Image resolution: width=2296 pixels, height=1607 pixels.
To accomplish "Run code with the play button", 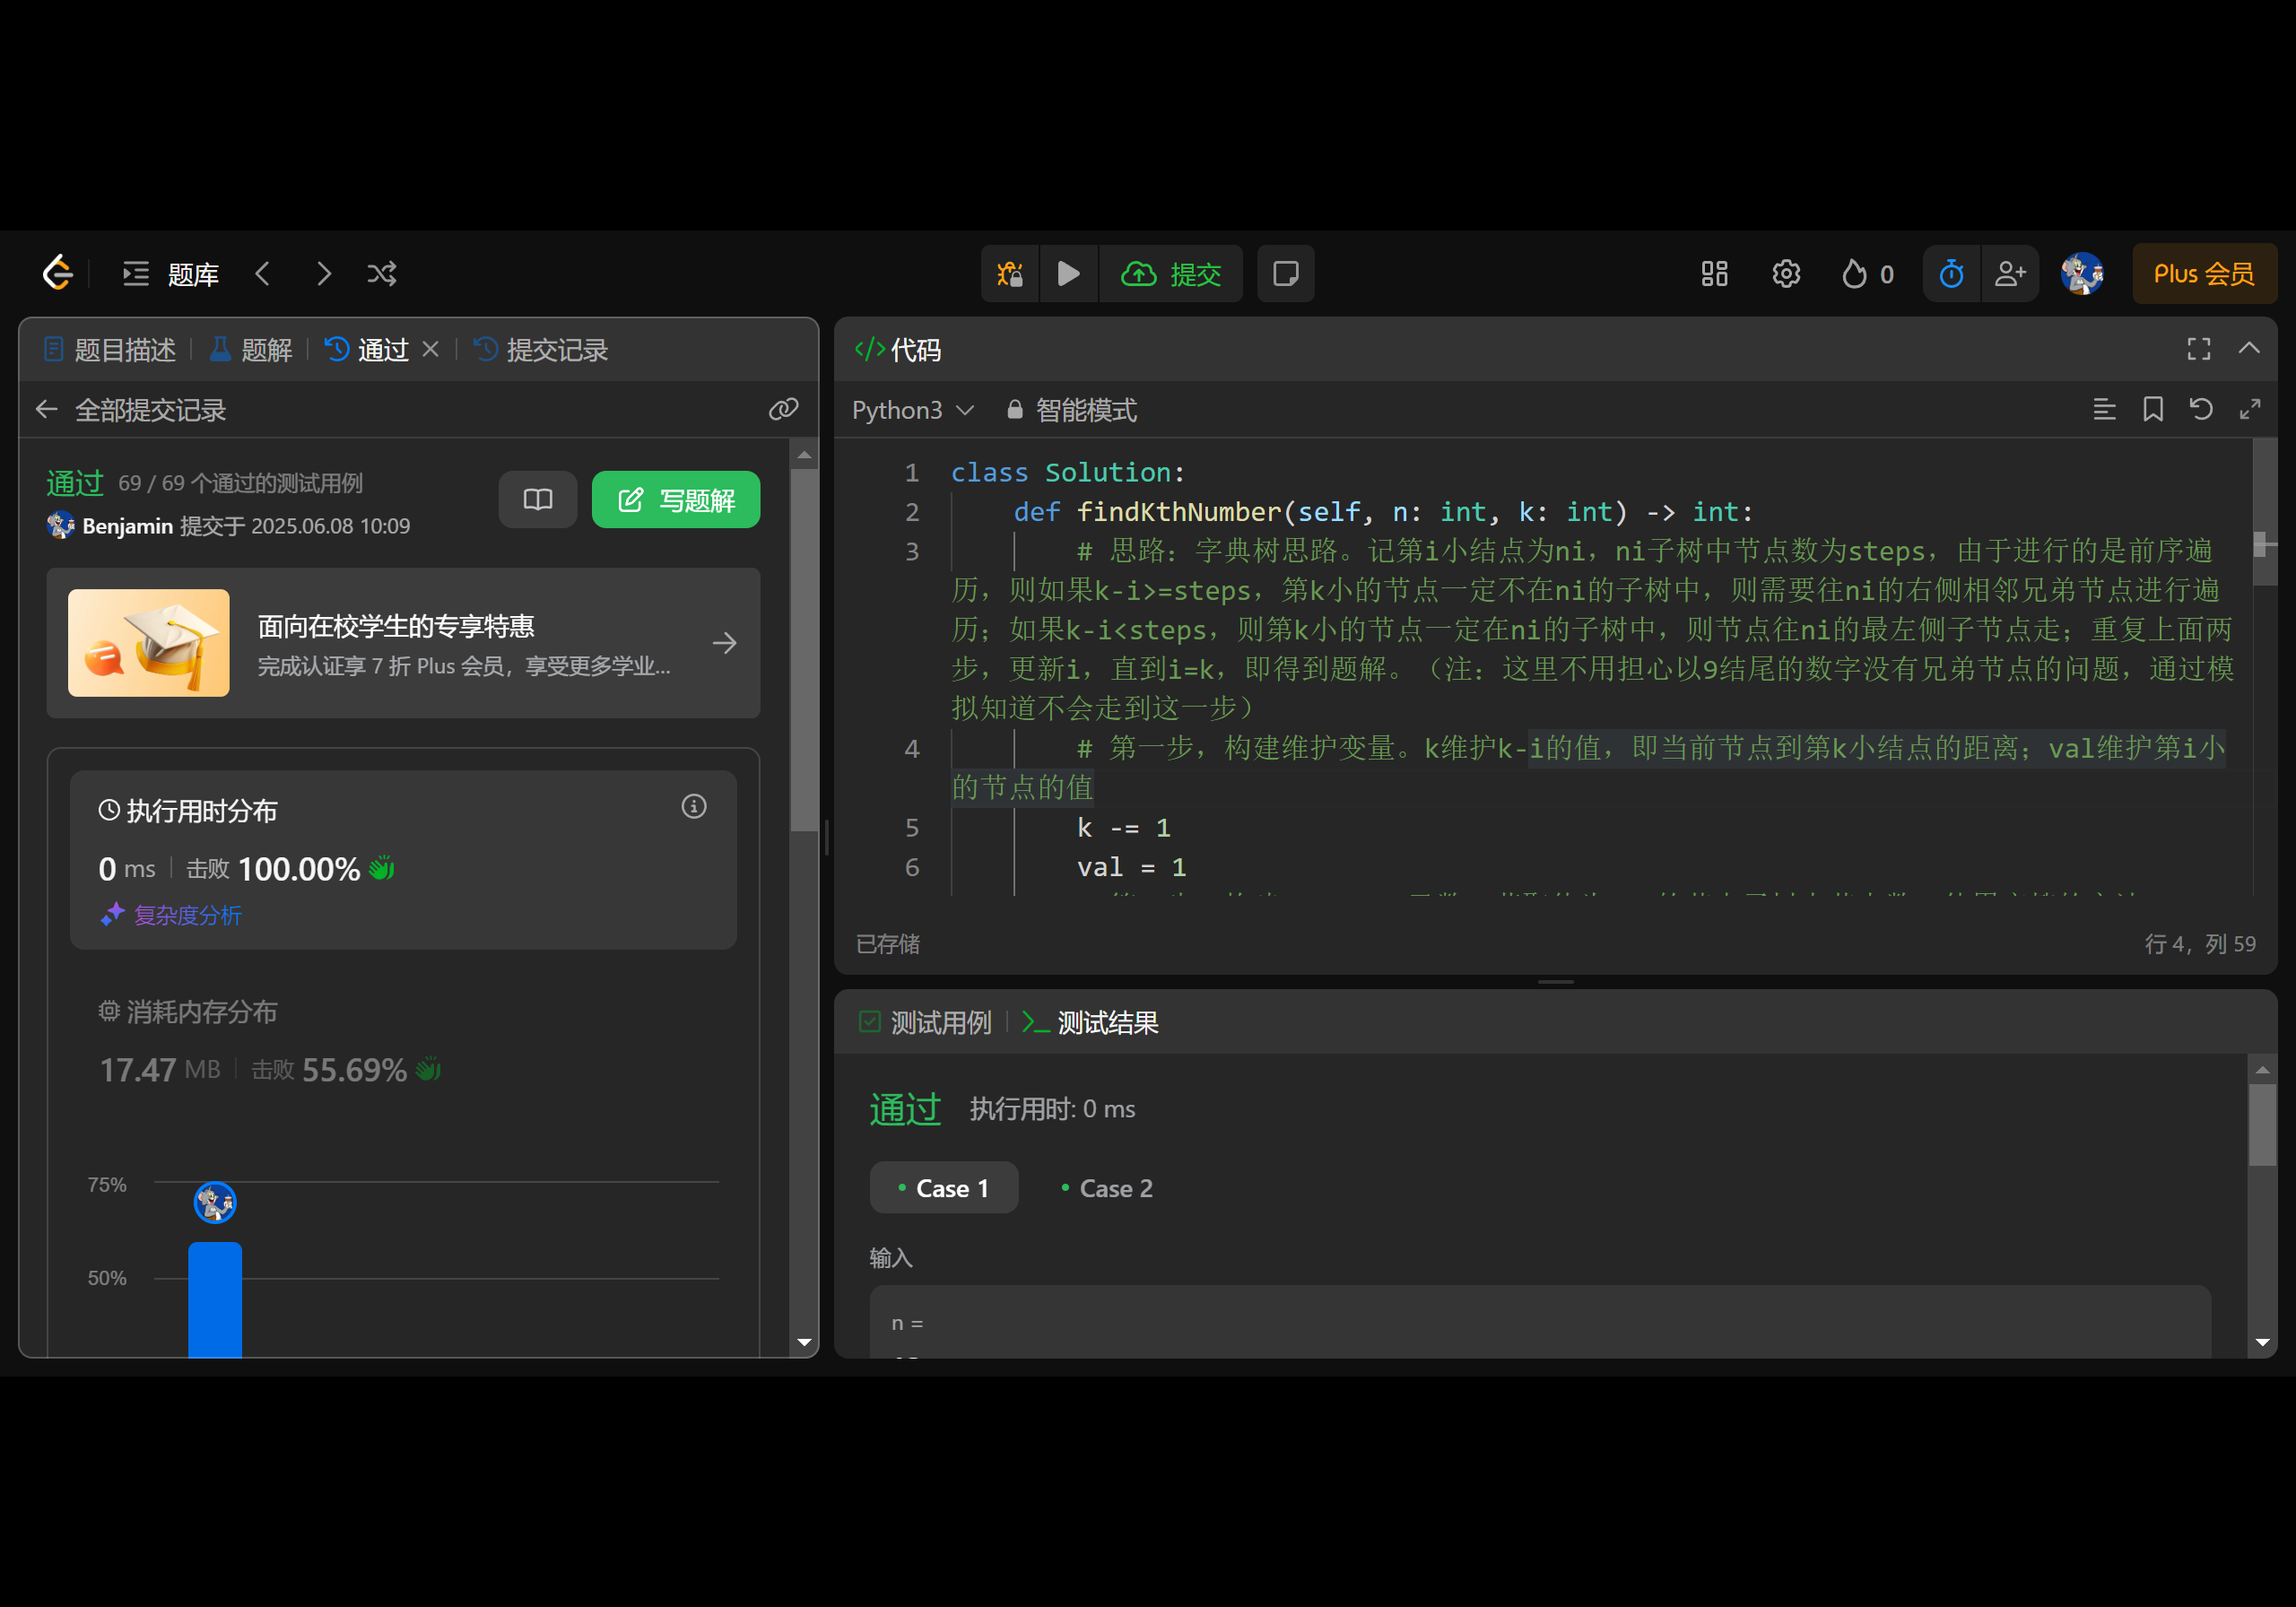I will [x=1068, y=273].
